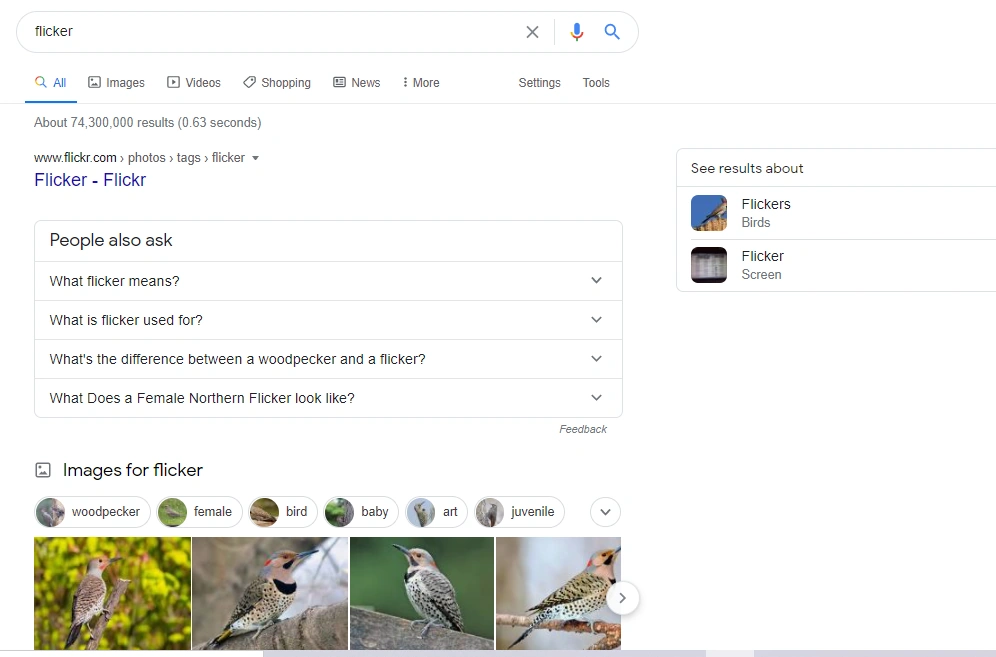The height and width of the screenshot is (657, 996).
Task: Select the juvenile image filter chip
Action: point(519,511)
